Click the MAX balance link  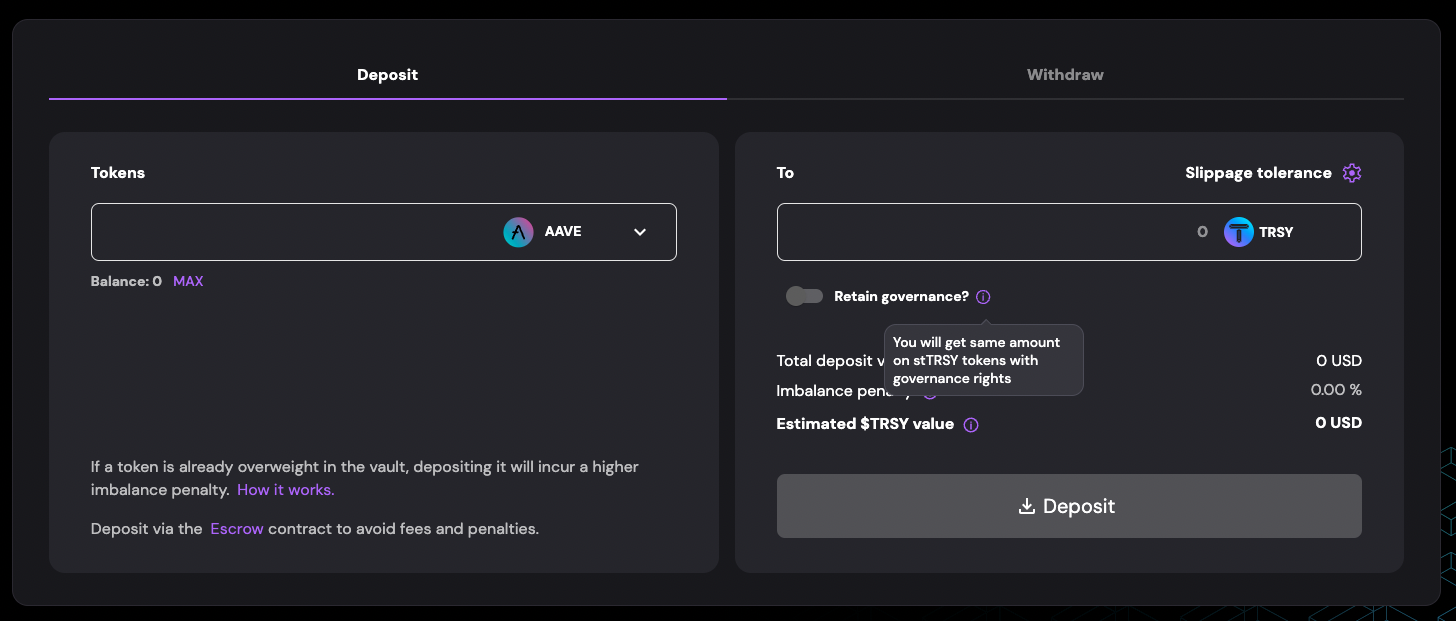tap(188, 281)
